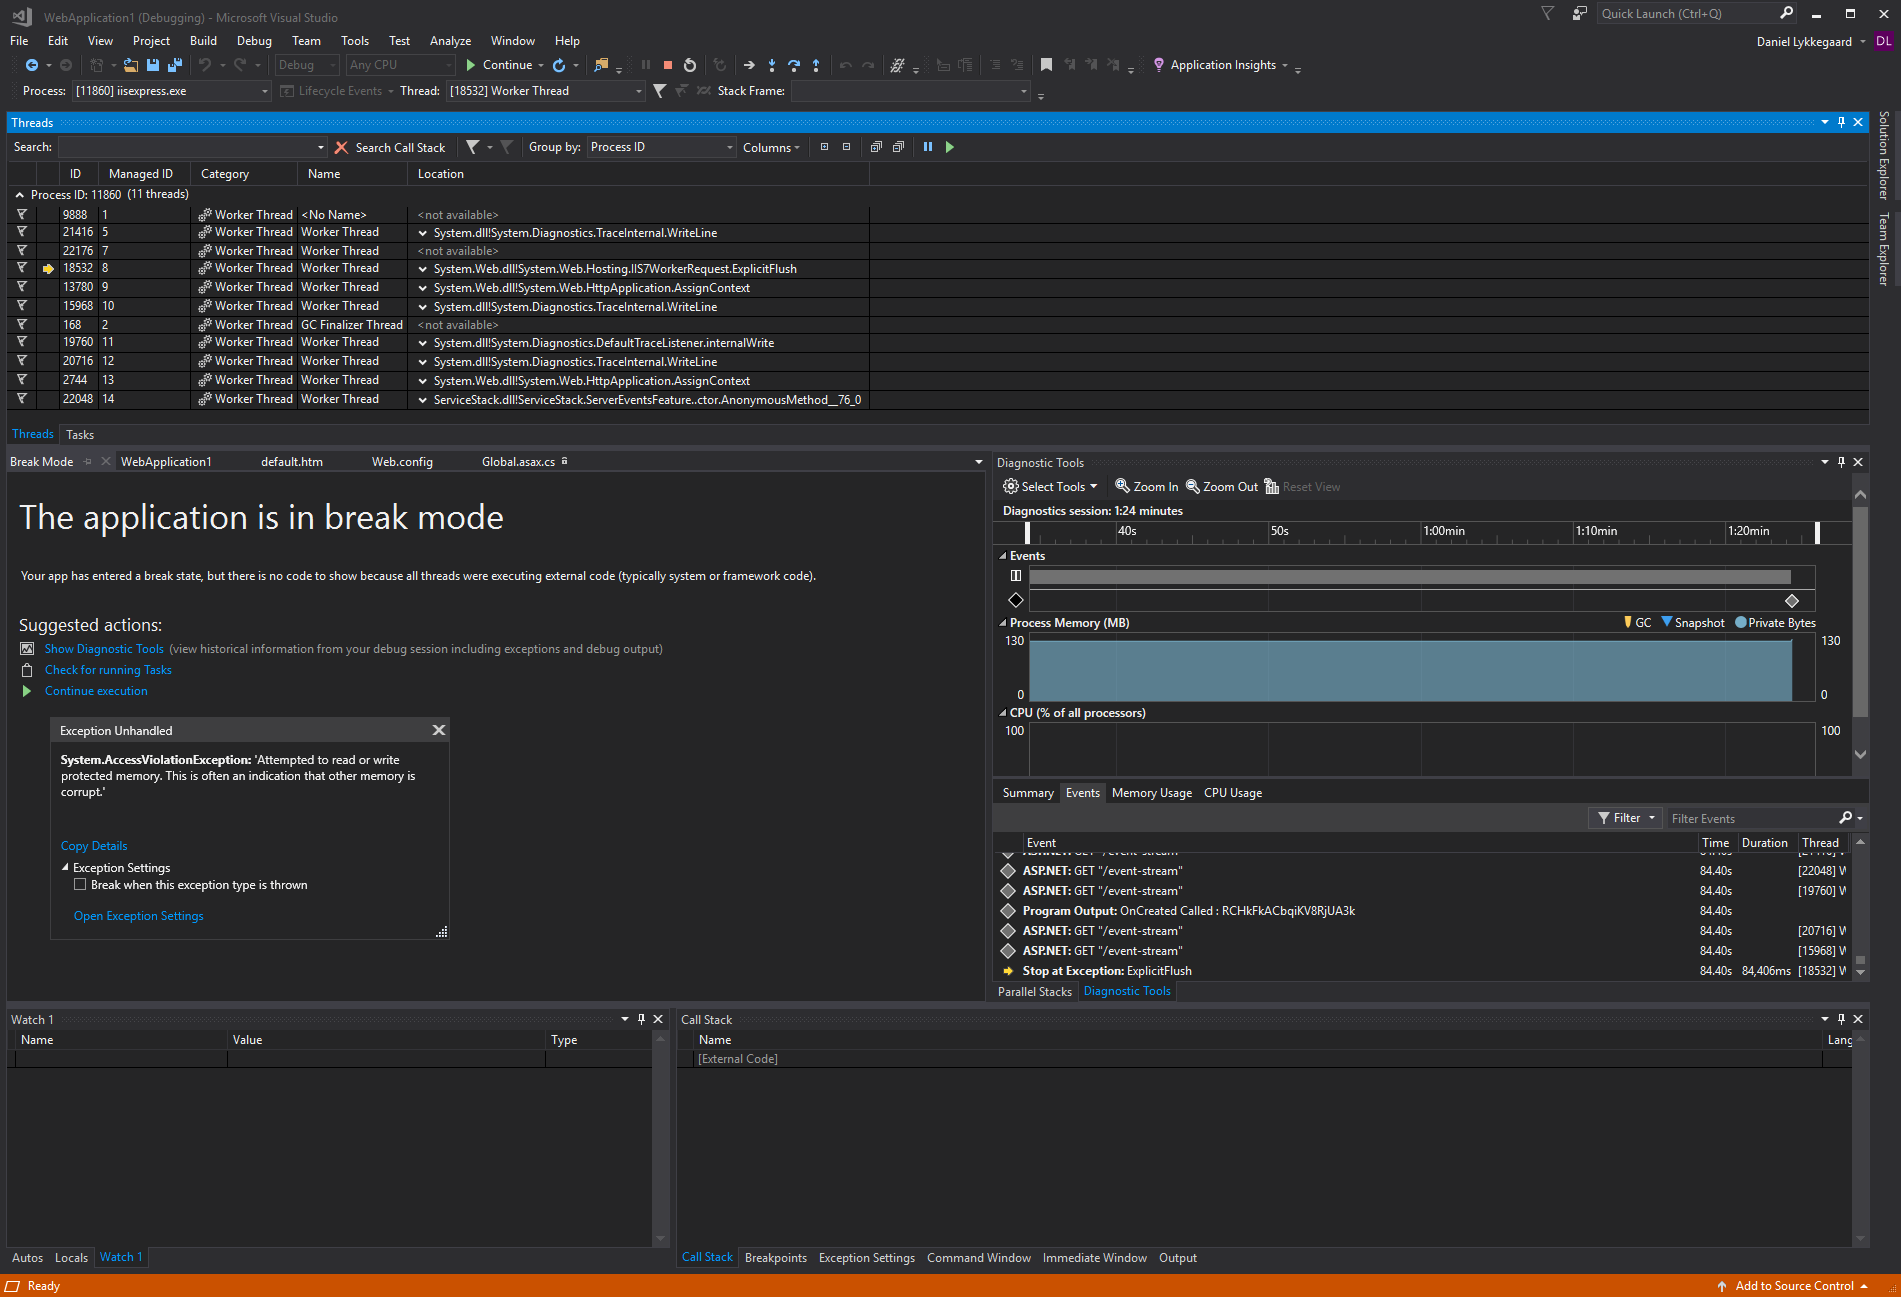Image resolution: width=1901 pixels, height=1297 pixels.
Task: Stop debugging with the red square icon
Action: 668,65
